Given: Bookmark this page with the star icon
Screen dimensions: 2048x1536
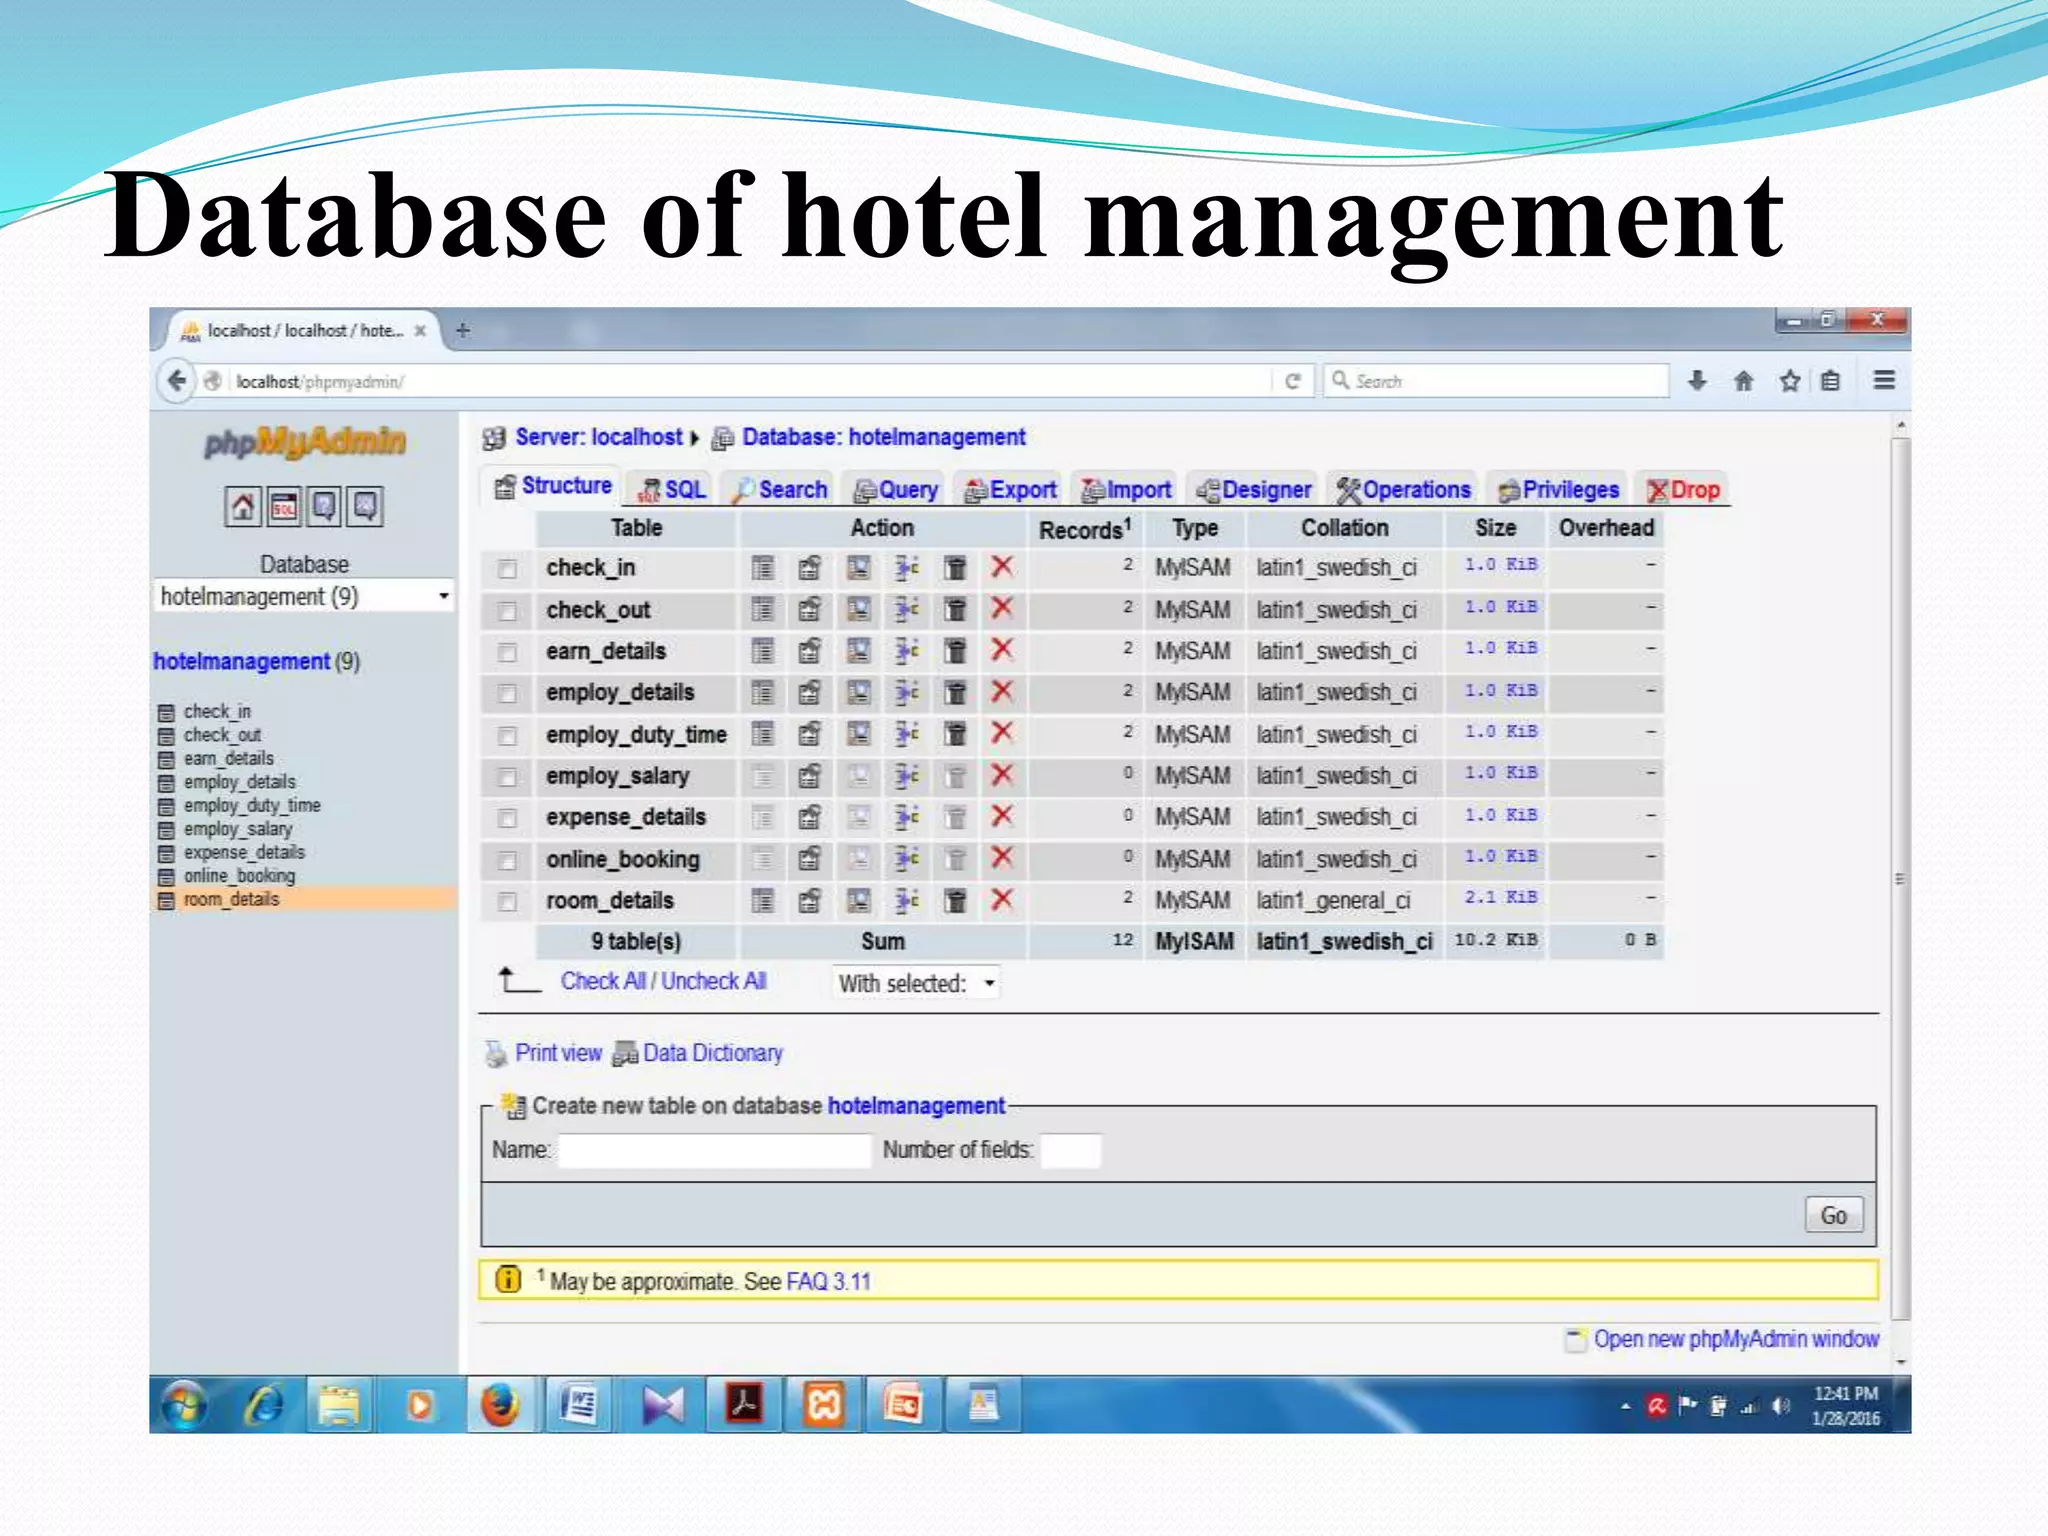Looking at the screenshot, I should click(x=1790, y=381).
